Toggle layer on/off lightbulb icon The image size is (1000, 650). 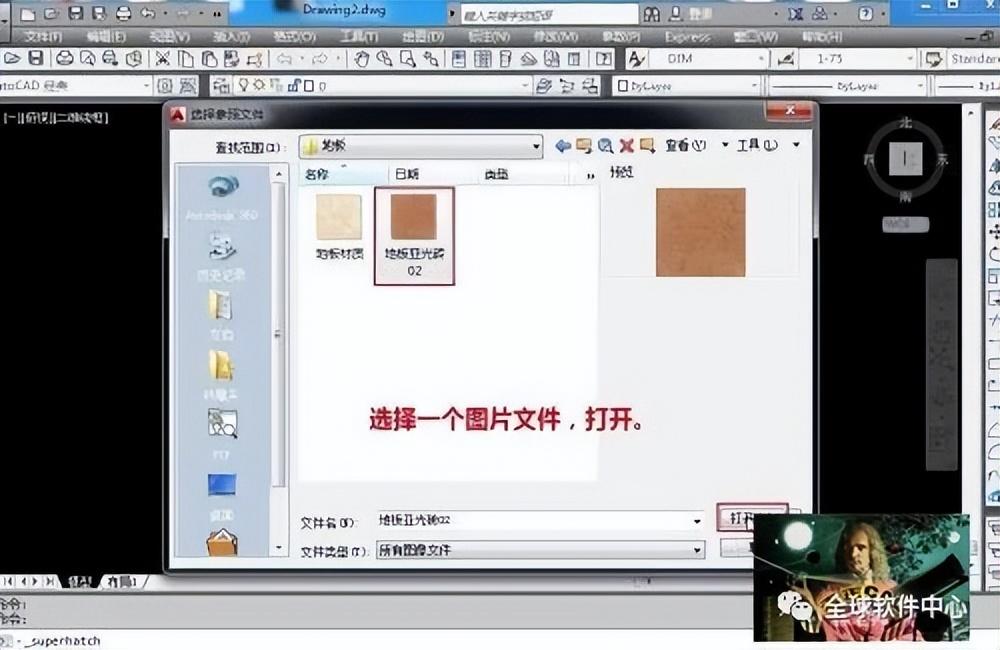[x=243, y=85]
